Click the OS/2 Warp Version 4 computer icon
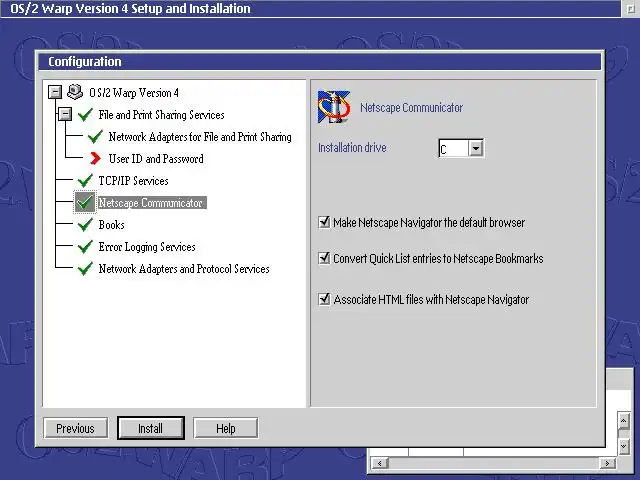Screen dimensions: 640x480 (x=75, y=92)
